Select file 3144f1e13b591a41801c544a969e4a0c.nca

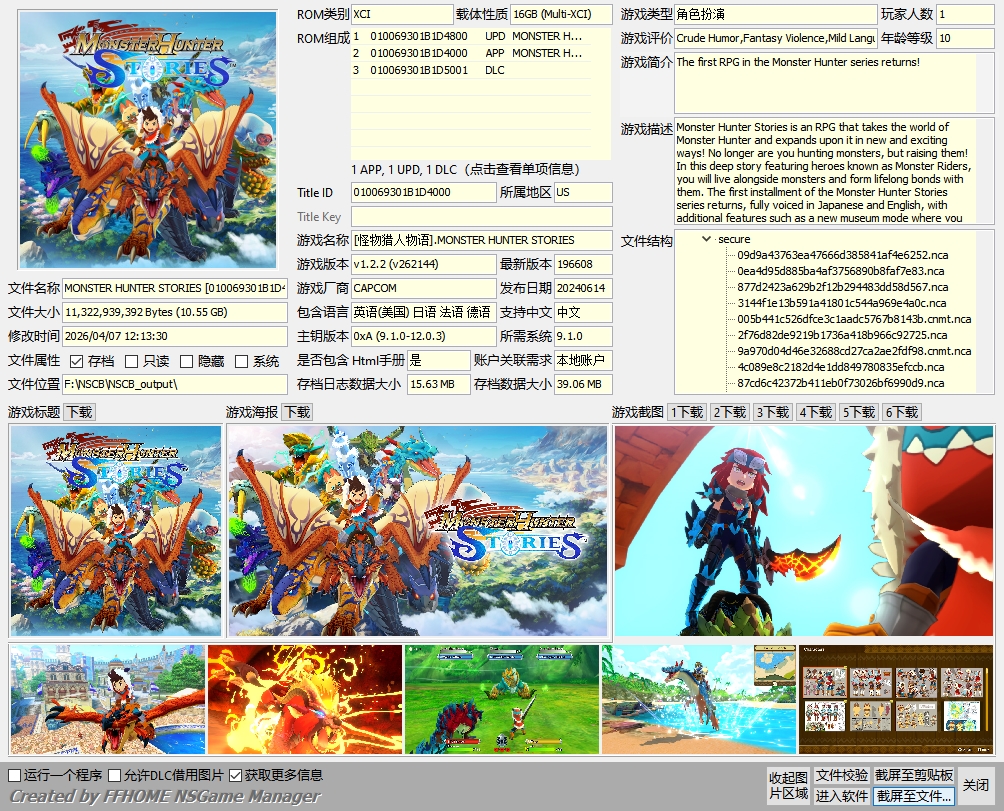[841, 303]
